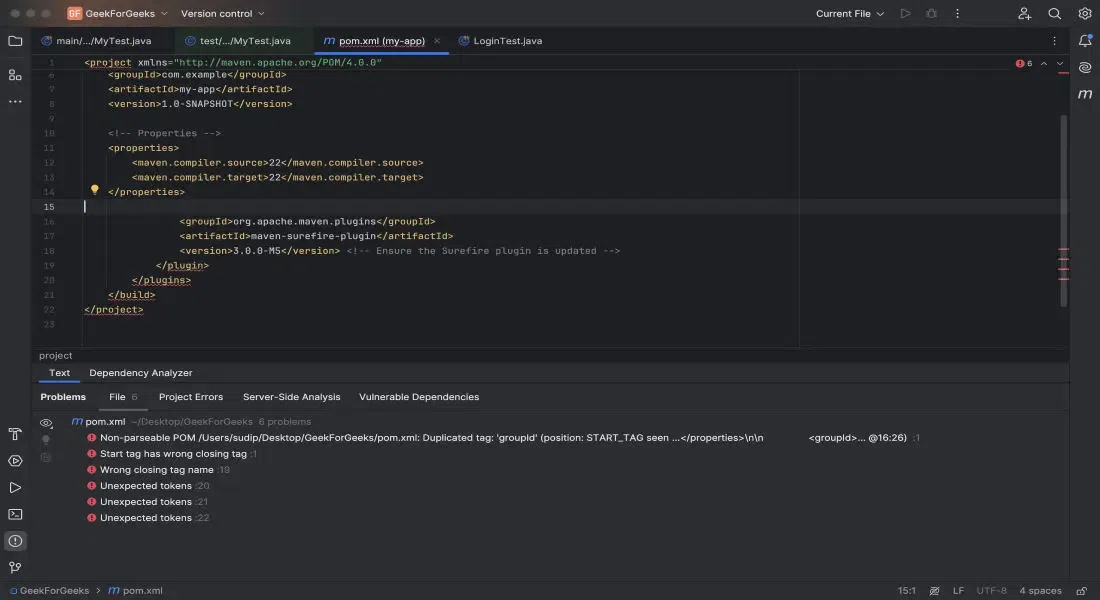Open the Project tool window folder icon
Viewport: 1100px width, 600px height.
coord(15,41)
